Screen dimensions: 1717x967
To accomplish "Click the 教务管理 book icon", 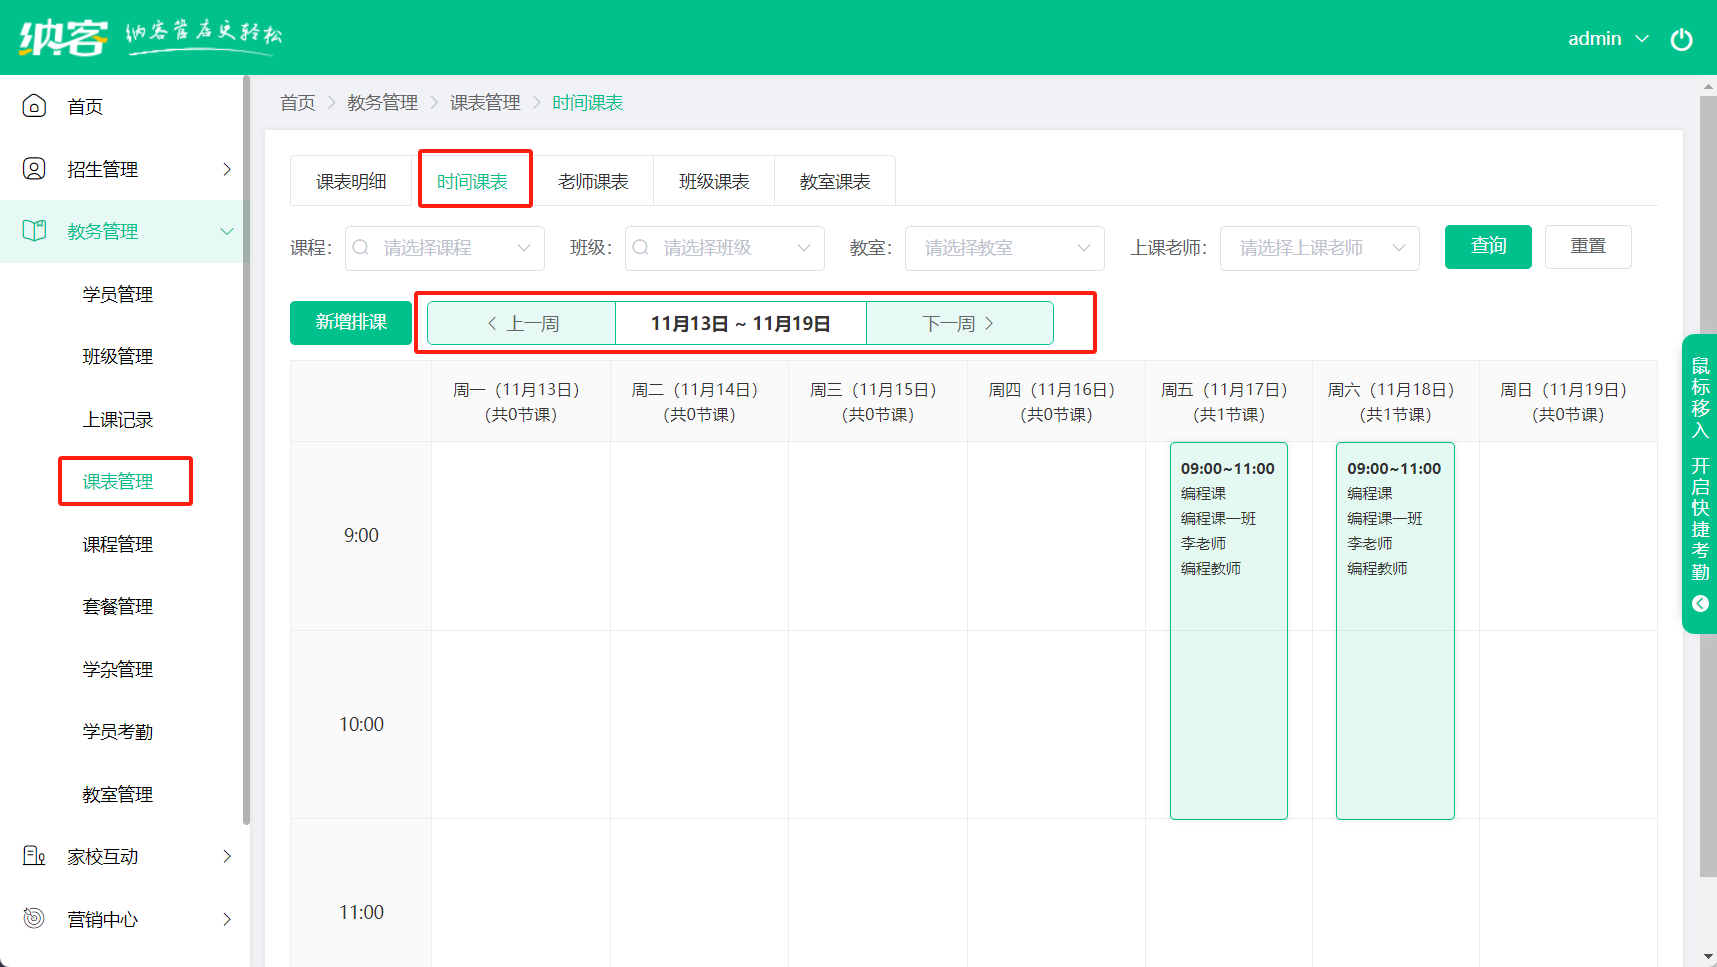I will [x=34, y=231].
